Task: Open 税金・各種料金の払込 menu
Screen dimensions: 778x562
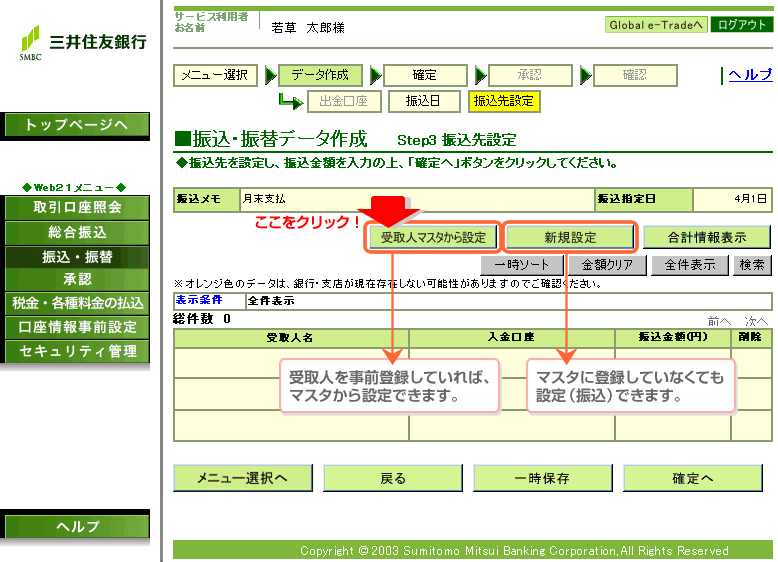Action: (77, 303)
